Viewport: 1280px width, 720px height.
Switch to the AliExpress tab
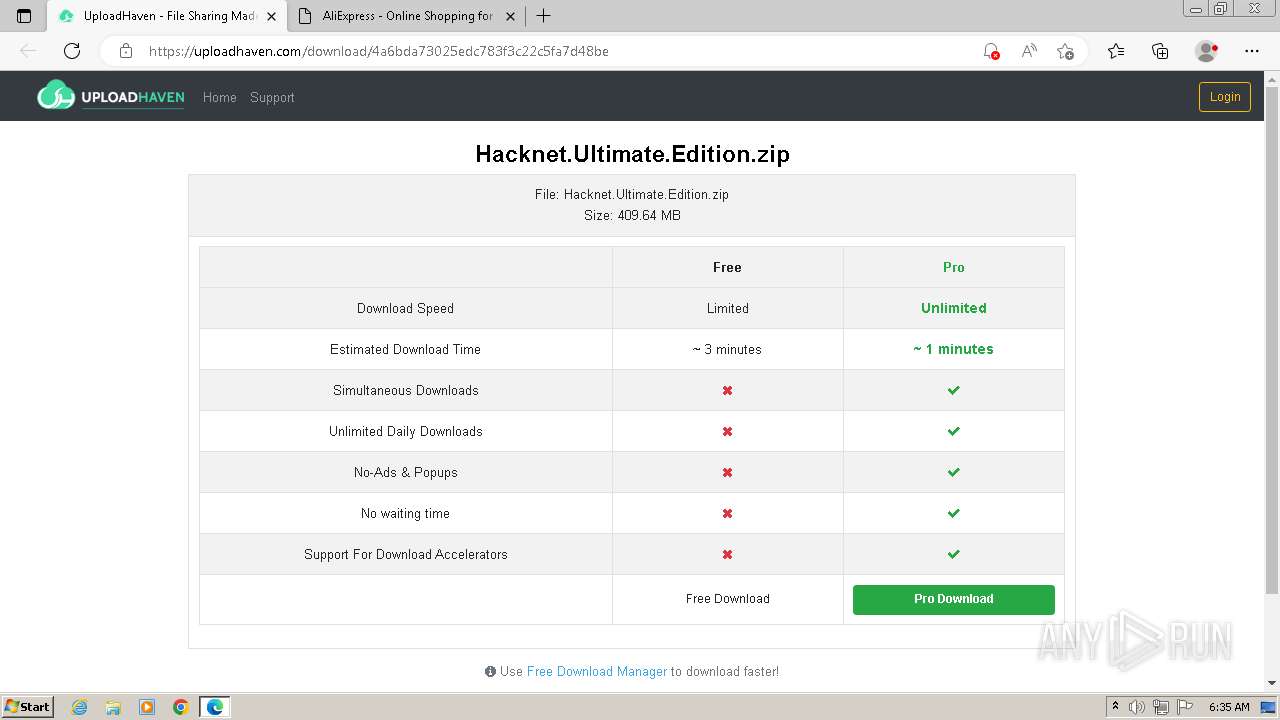coord(407,16)
